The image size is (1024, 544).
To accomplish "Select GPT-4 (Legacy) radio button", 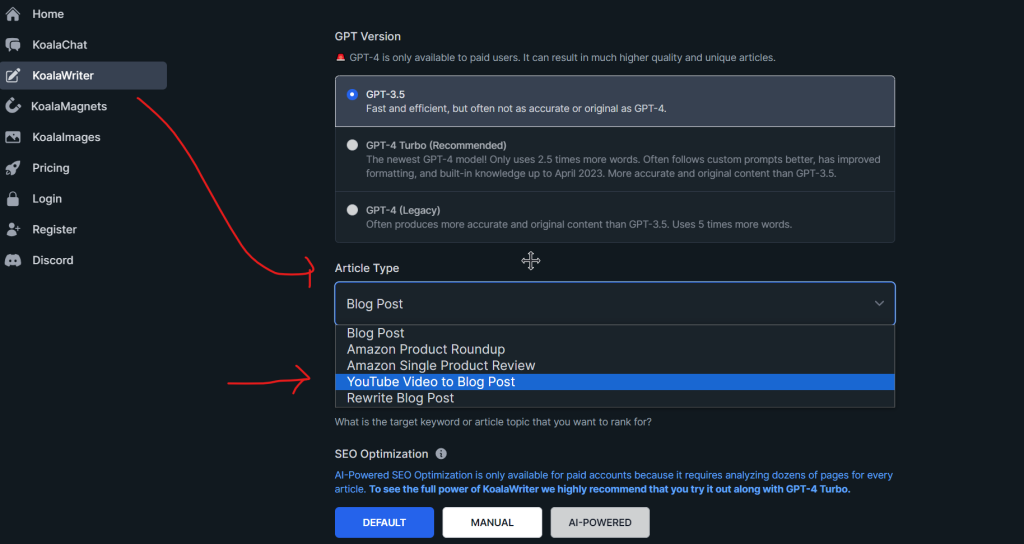I will click(352, 210).
